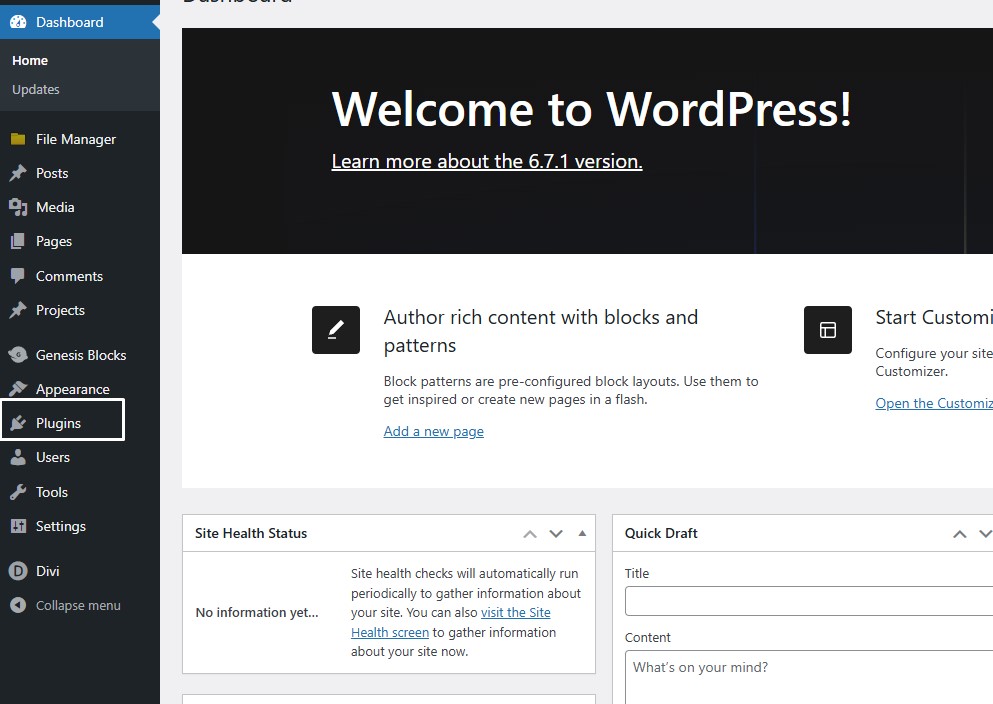This screenshot has width=993, height=704.
Task: Open the Updates submenu item
Action: click(35, 90)
